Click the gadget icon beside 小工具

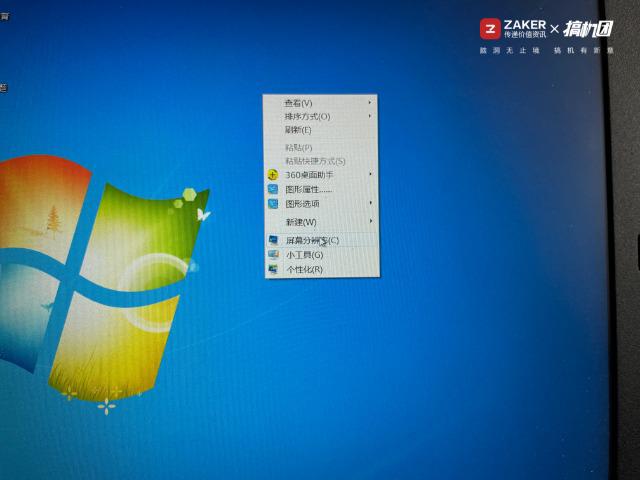[273, 255]
